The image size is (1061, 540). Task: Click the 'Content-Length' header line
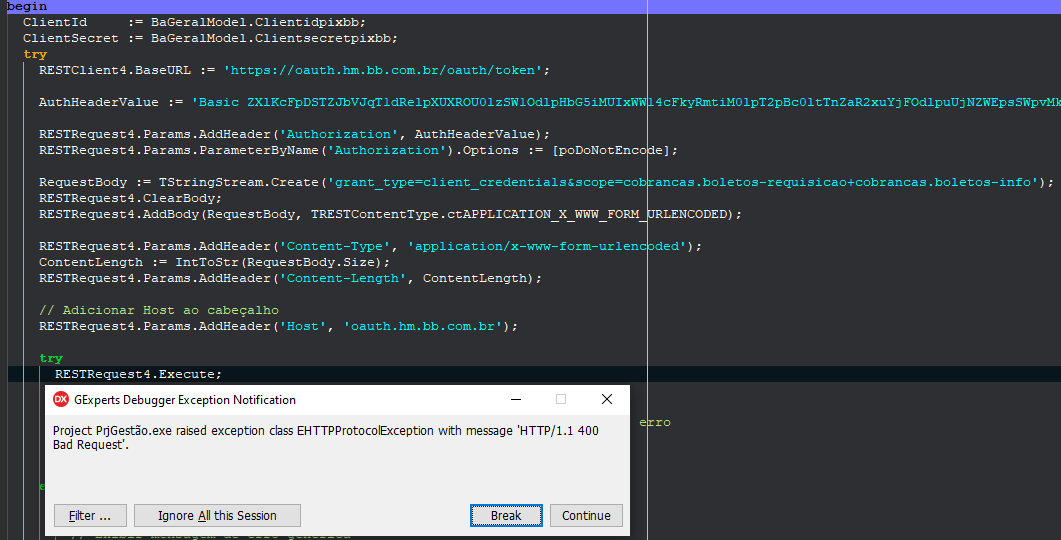(290, 278)
